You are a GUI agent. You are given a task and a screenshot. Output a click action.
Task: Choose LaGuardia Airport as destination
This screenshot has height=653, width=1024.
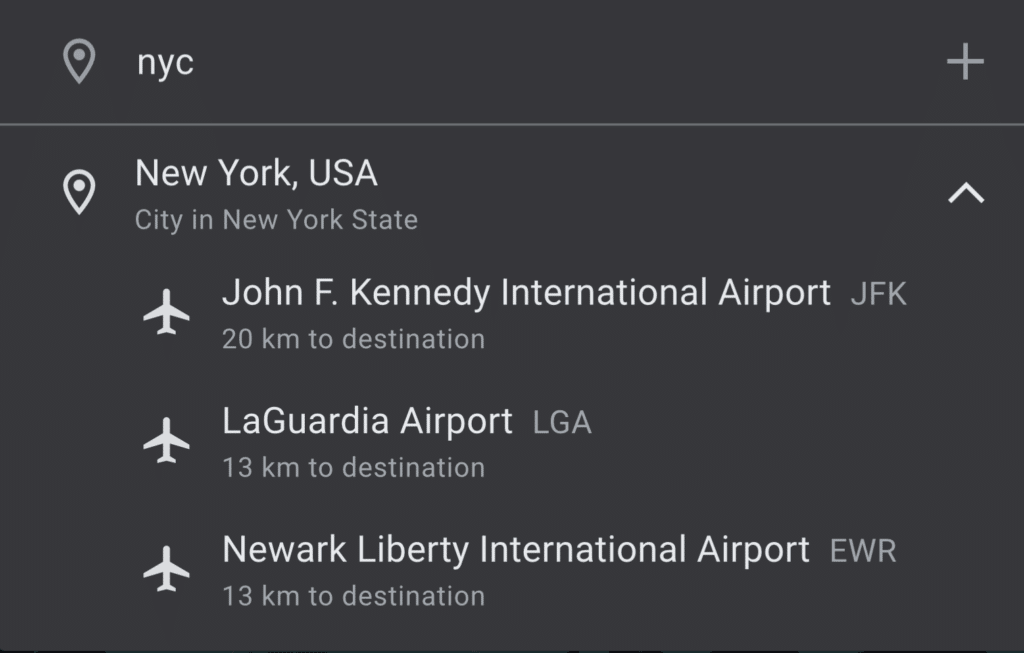point(366,421)
